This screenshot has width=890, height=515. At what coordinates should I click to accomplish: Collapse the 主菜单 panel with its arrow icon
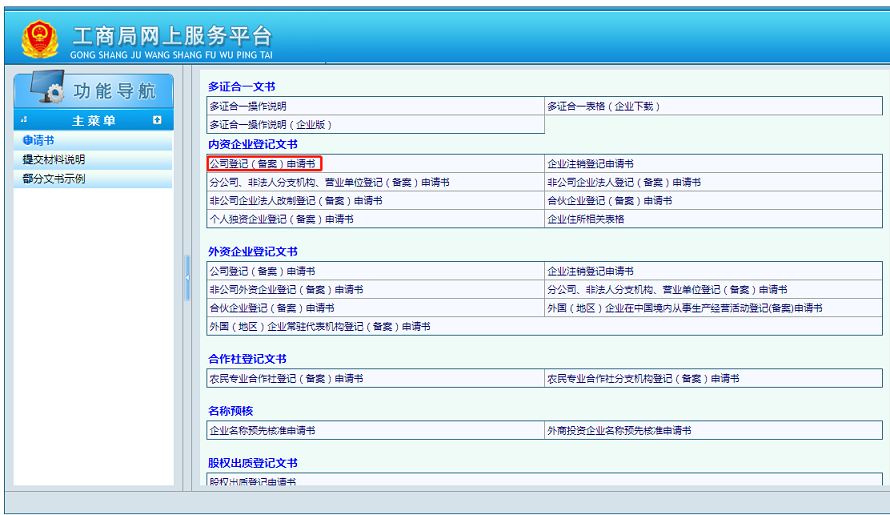[x=157, y=120]
